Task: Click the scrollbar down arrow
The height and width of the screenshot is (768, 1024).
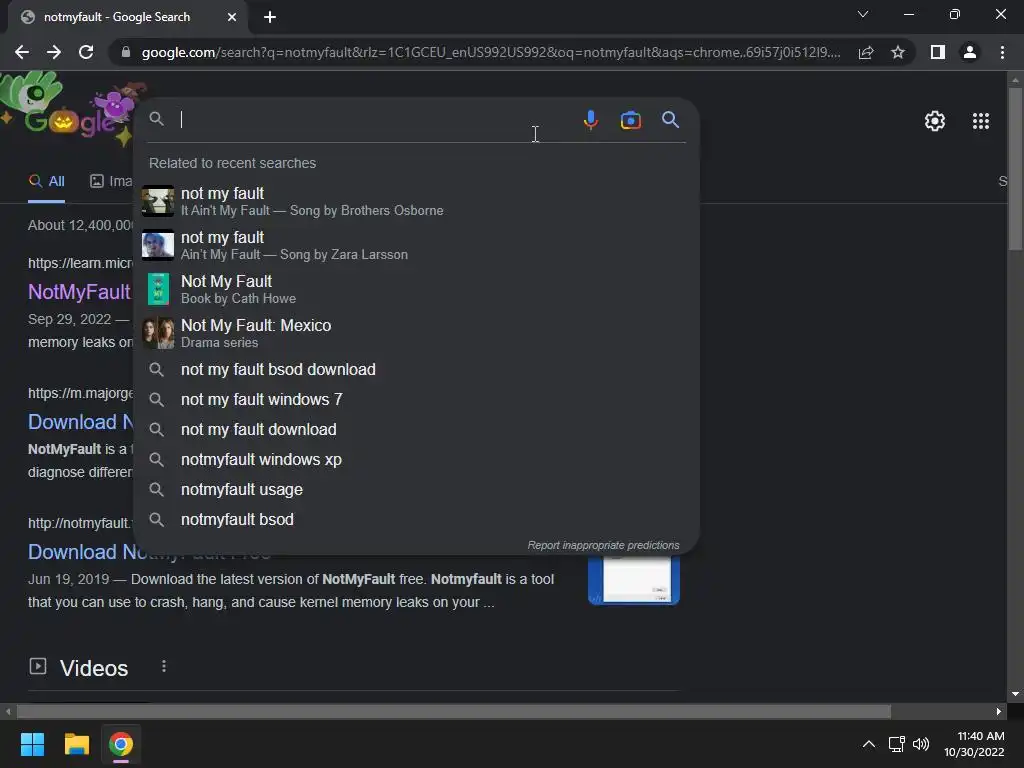Action: point(1014,694)
